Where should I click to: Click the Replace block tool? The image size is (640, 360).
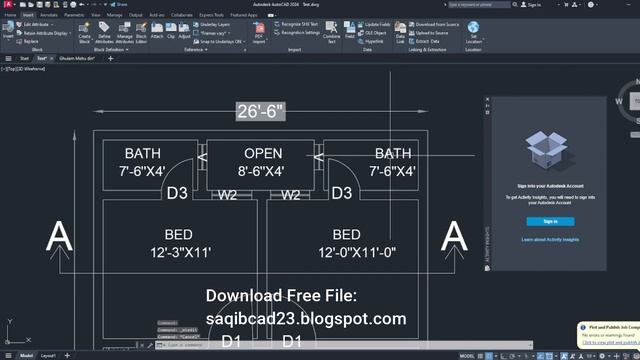[27, 41]
